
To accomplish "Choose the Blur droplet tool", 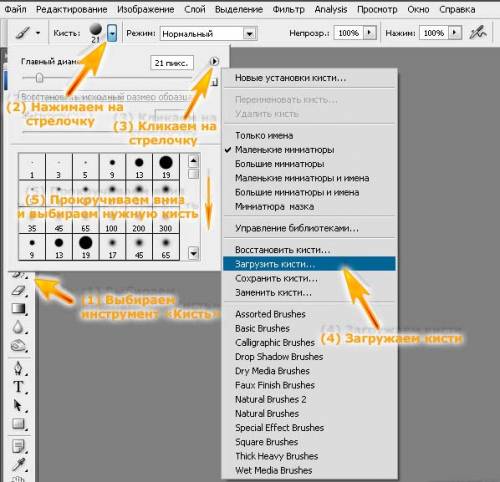I will point(18,327).
